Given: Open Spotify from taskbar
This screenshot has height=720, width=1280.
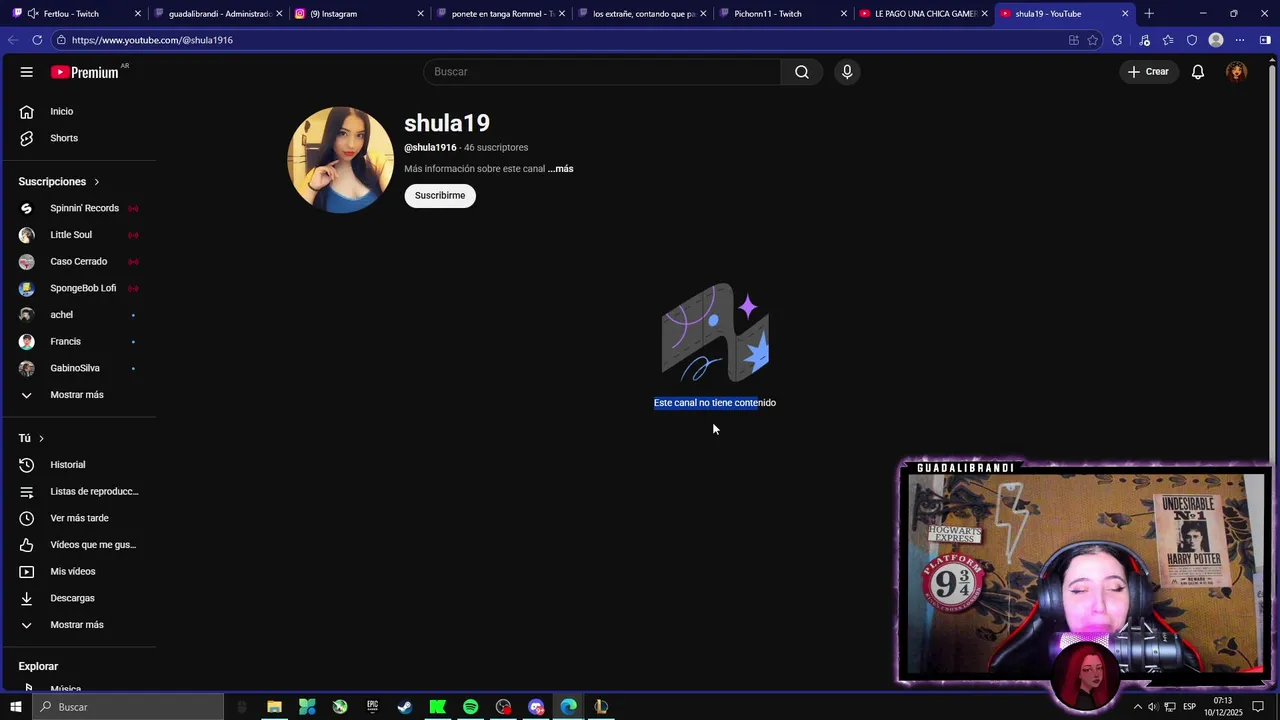Looking at the screenshot, I should point(470,707).
